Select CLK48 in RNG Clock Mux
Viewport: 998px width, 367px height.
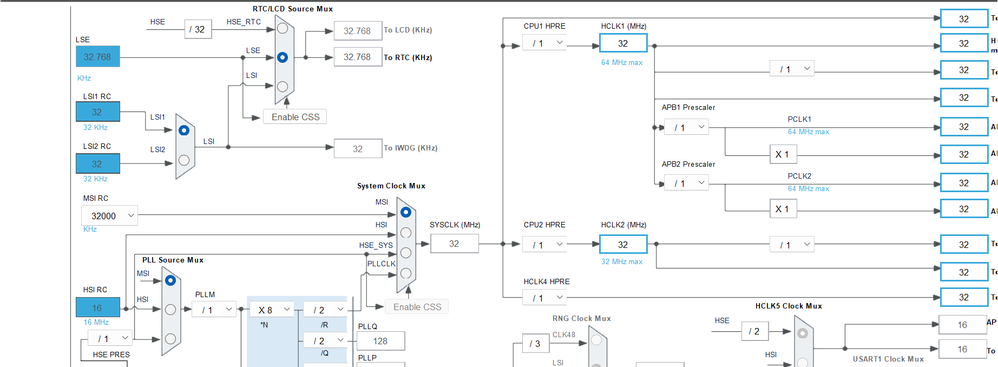596,341
